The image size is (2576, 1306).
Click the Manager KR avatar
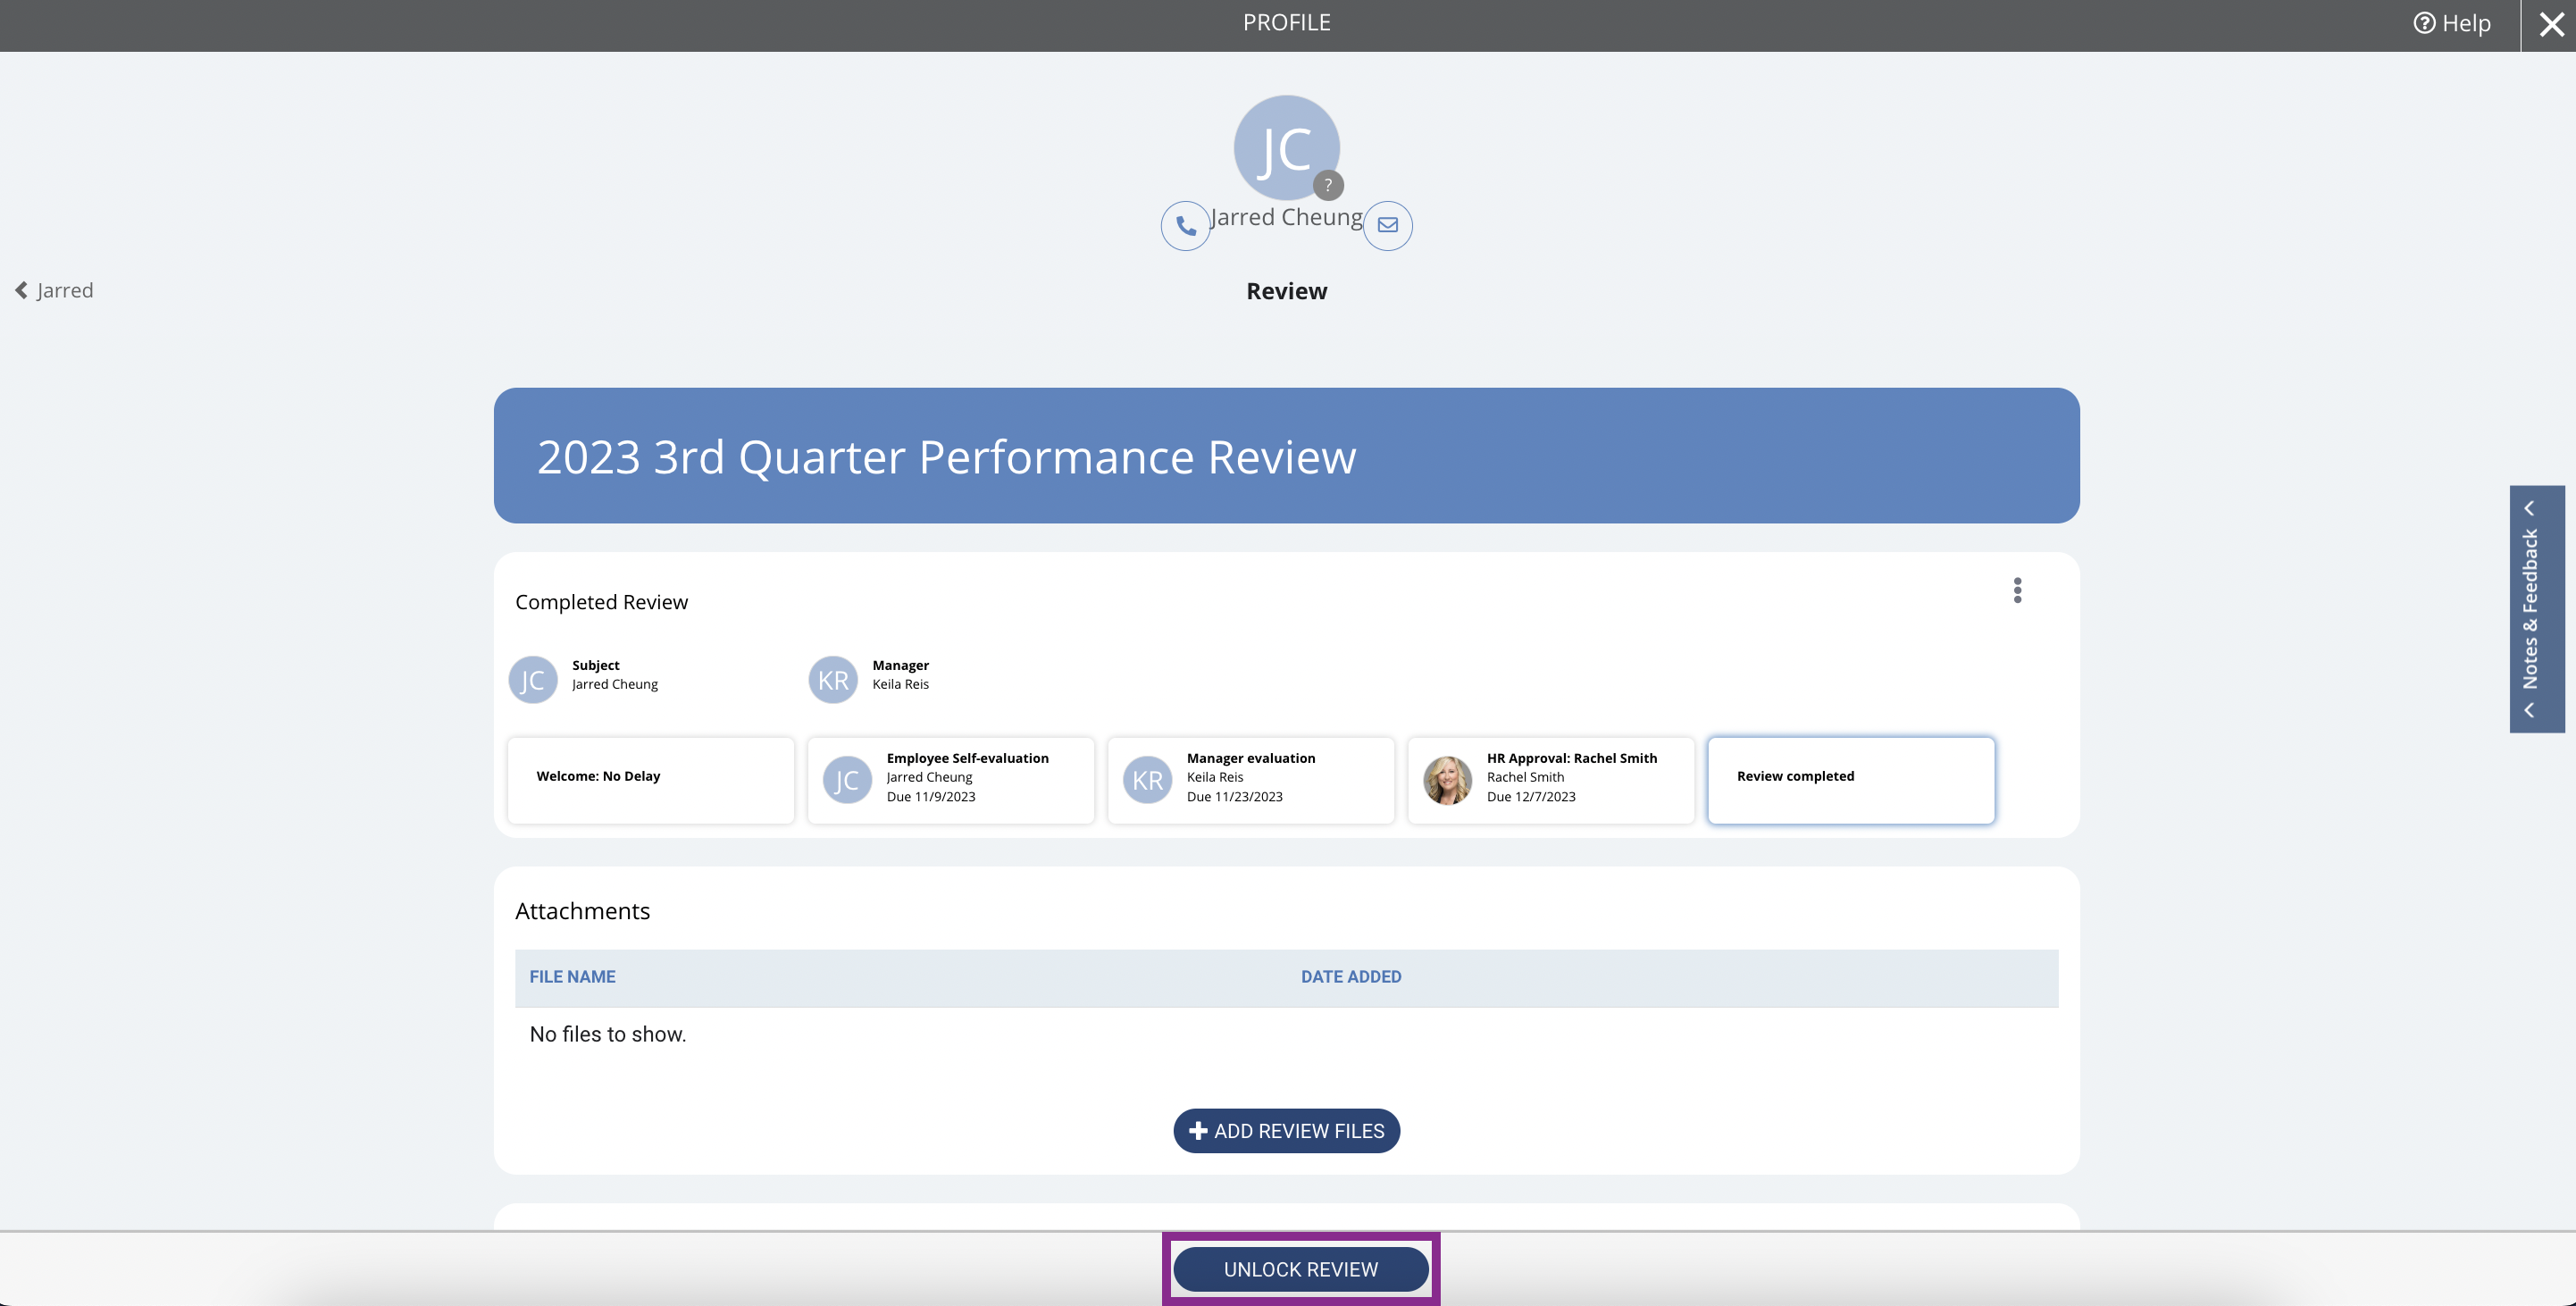(833, 680)
